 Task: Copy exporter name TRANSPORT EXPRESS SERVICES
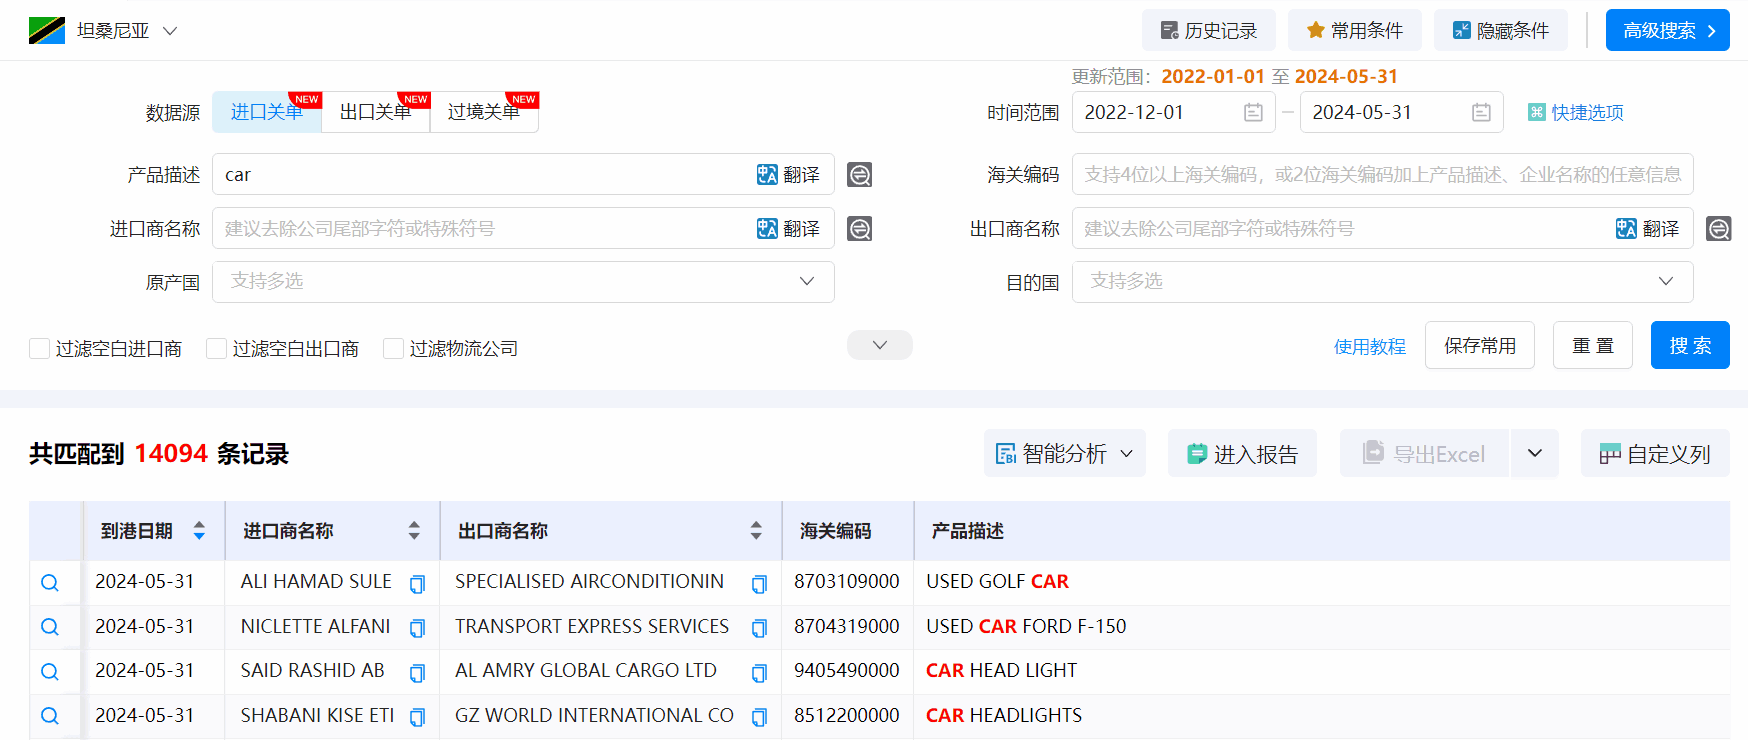click(759, 628)
